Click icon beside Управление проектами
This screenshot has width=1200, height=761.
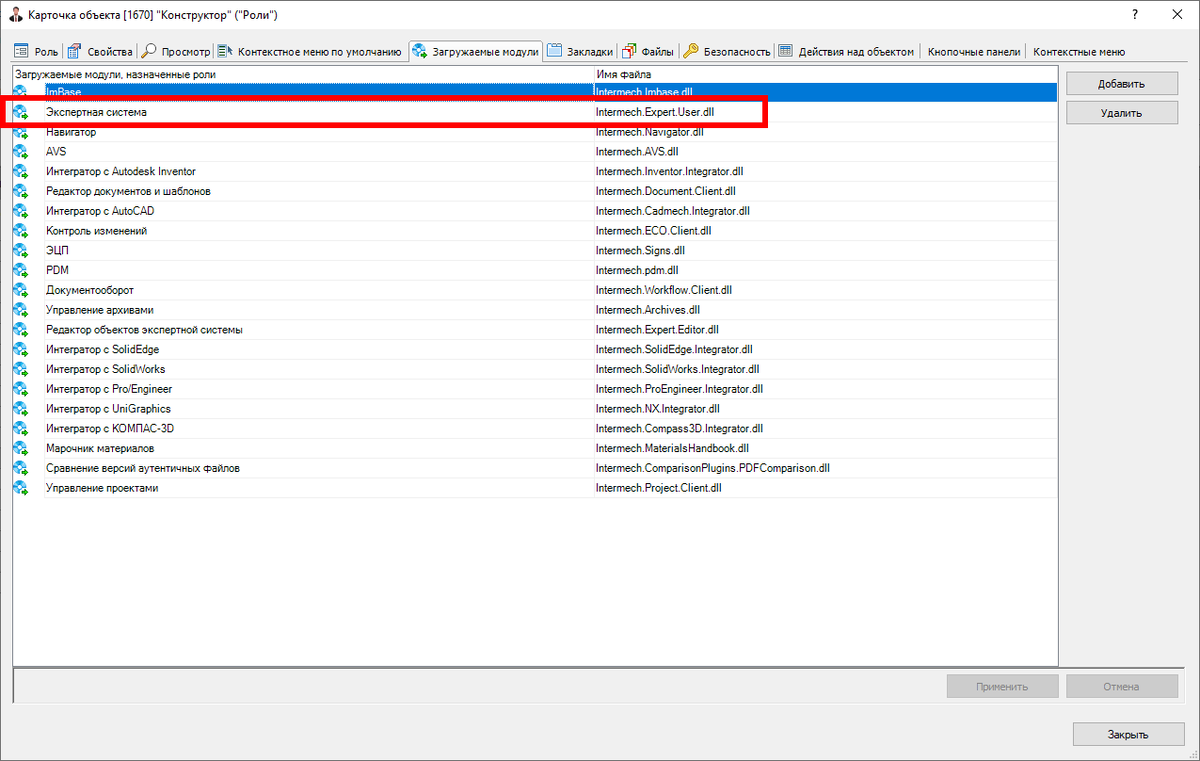pos(21,487)
